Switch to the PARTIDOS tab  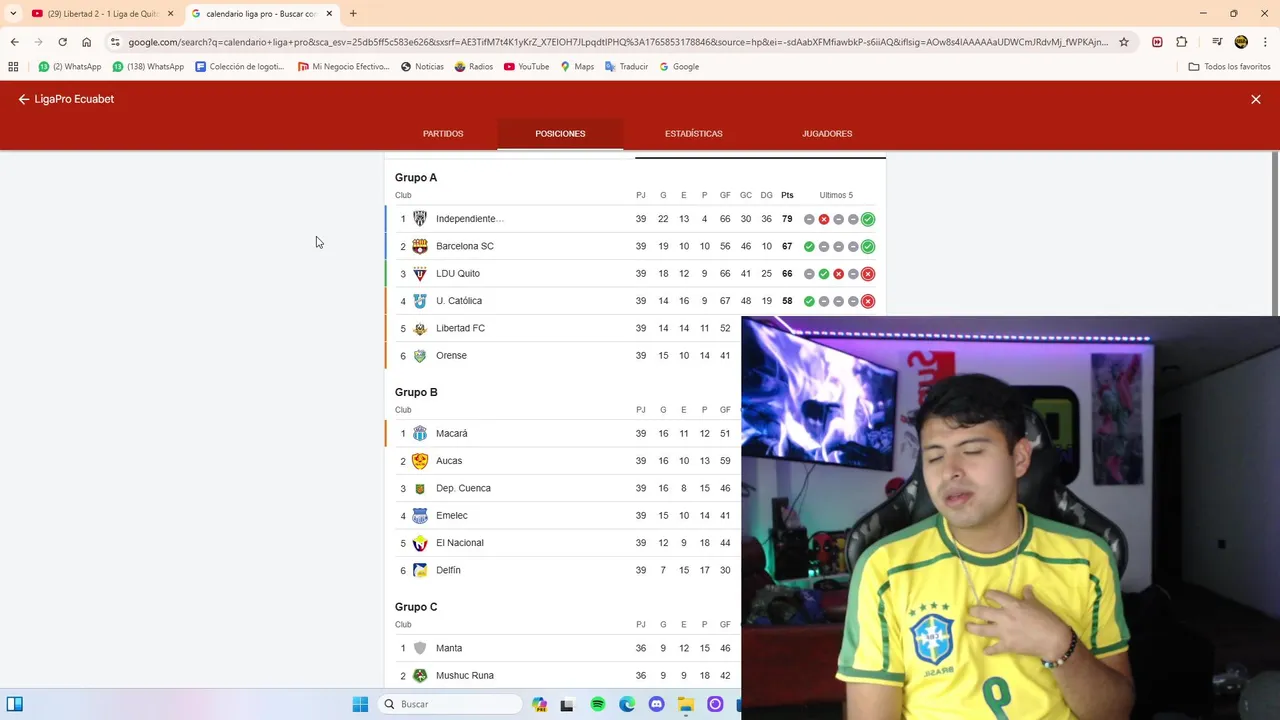coord(443,134)
